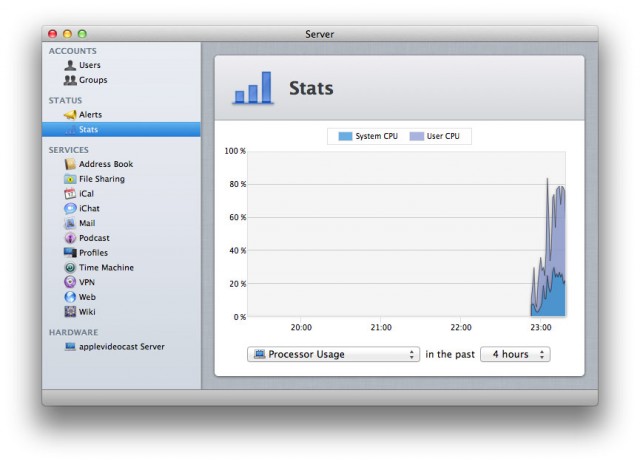
Task: Click the ACCOUNTS section header
Action: coord(73,51)
